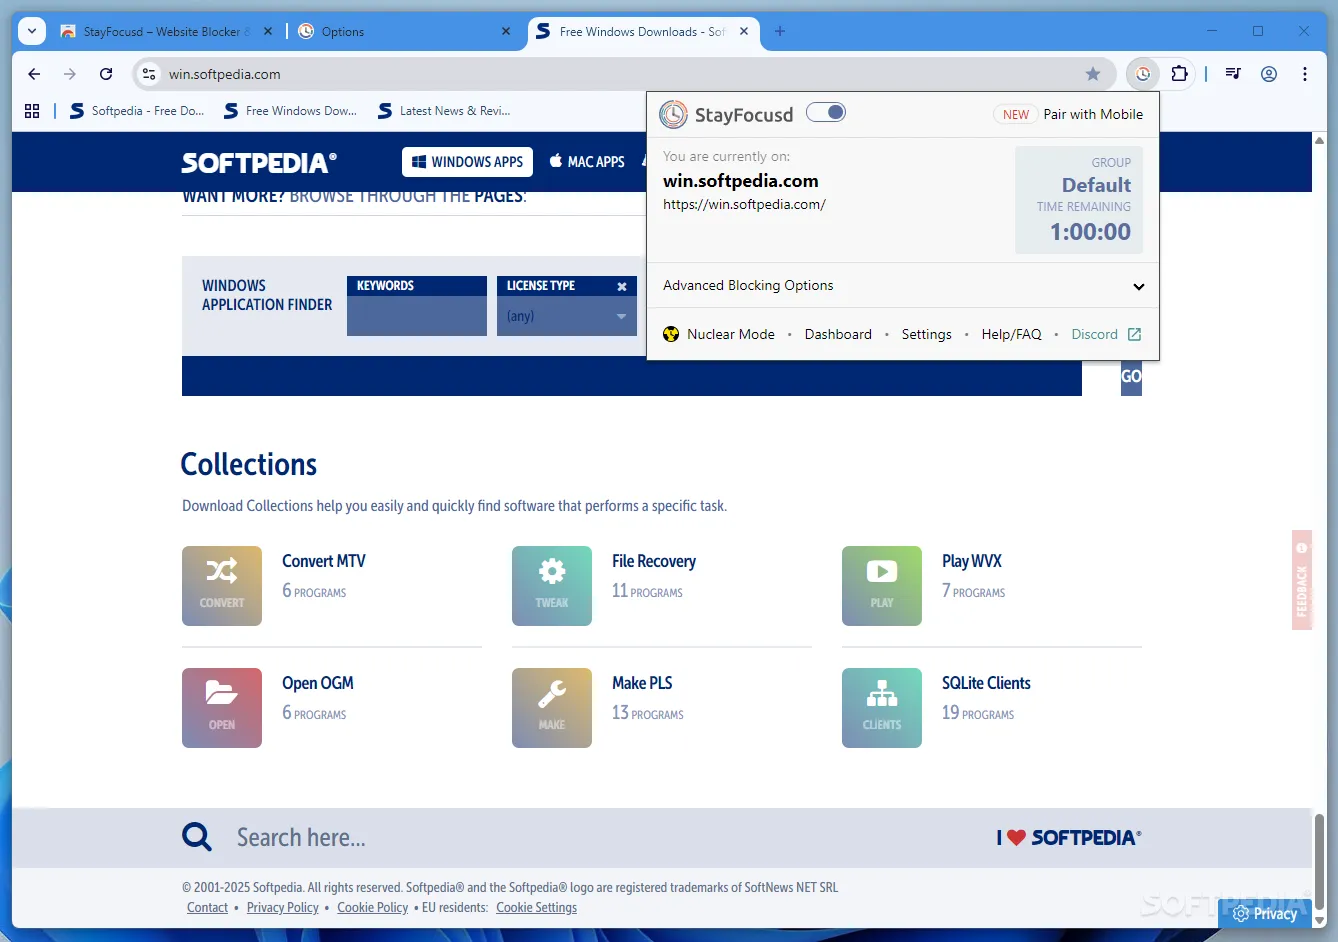Click the StayFocusd clock logo
The image size is (1338, 942).
point(673,115)
